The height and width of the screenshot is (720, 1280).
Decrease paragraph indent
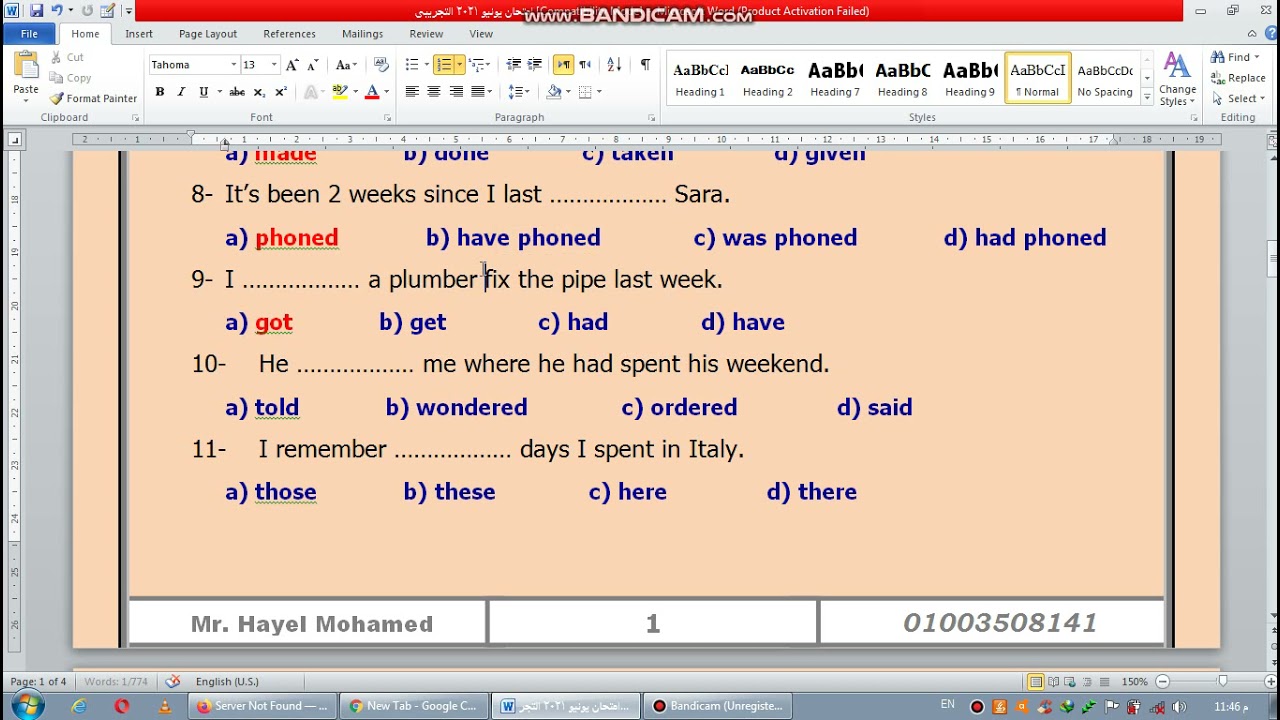[514, 65]
